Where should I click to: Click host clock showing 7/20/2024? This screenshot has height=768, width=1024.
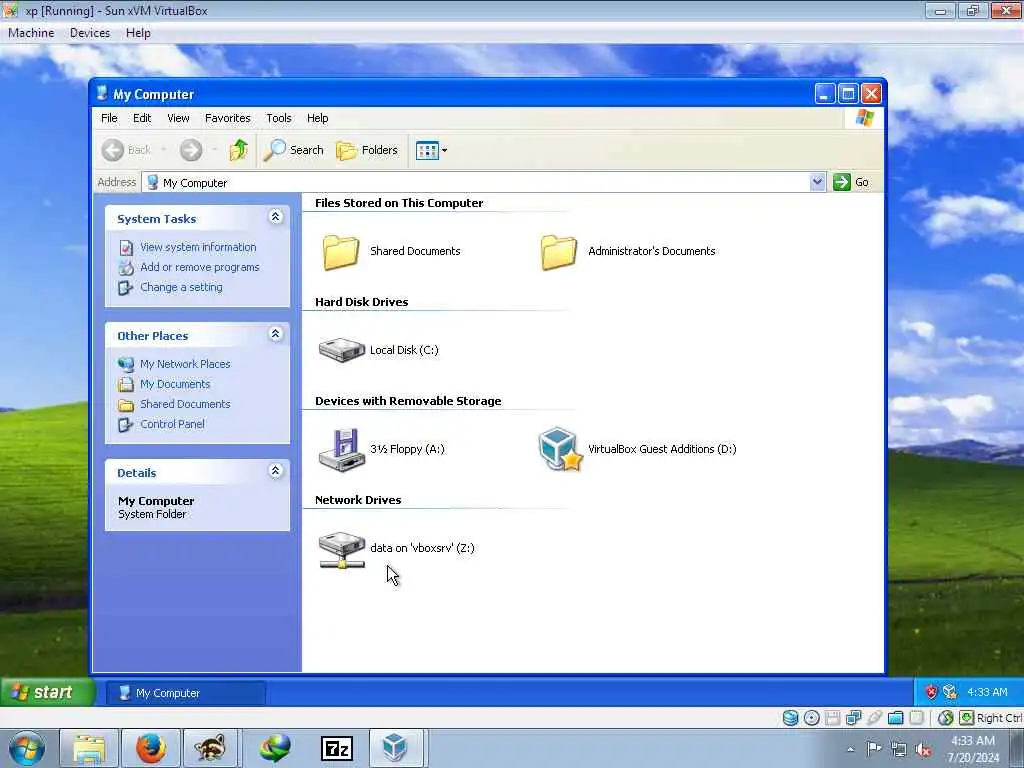point(973,749)
